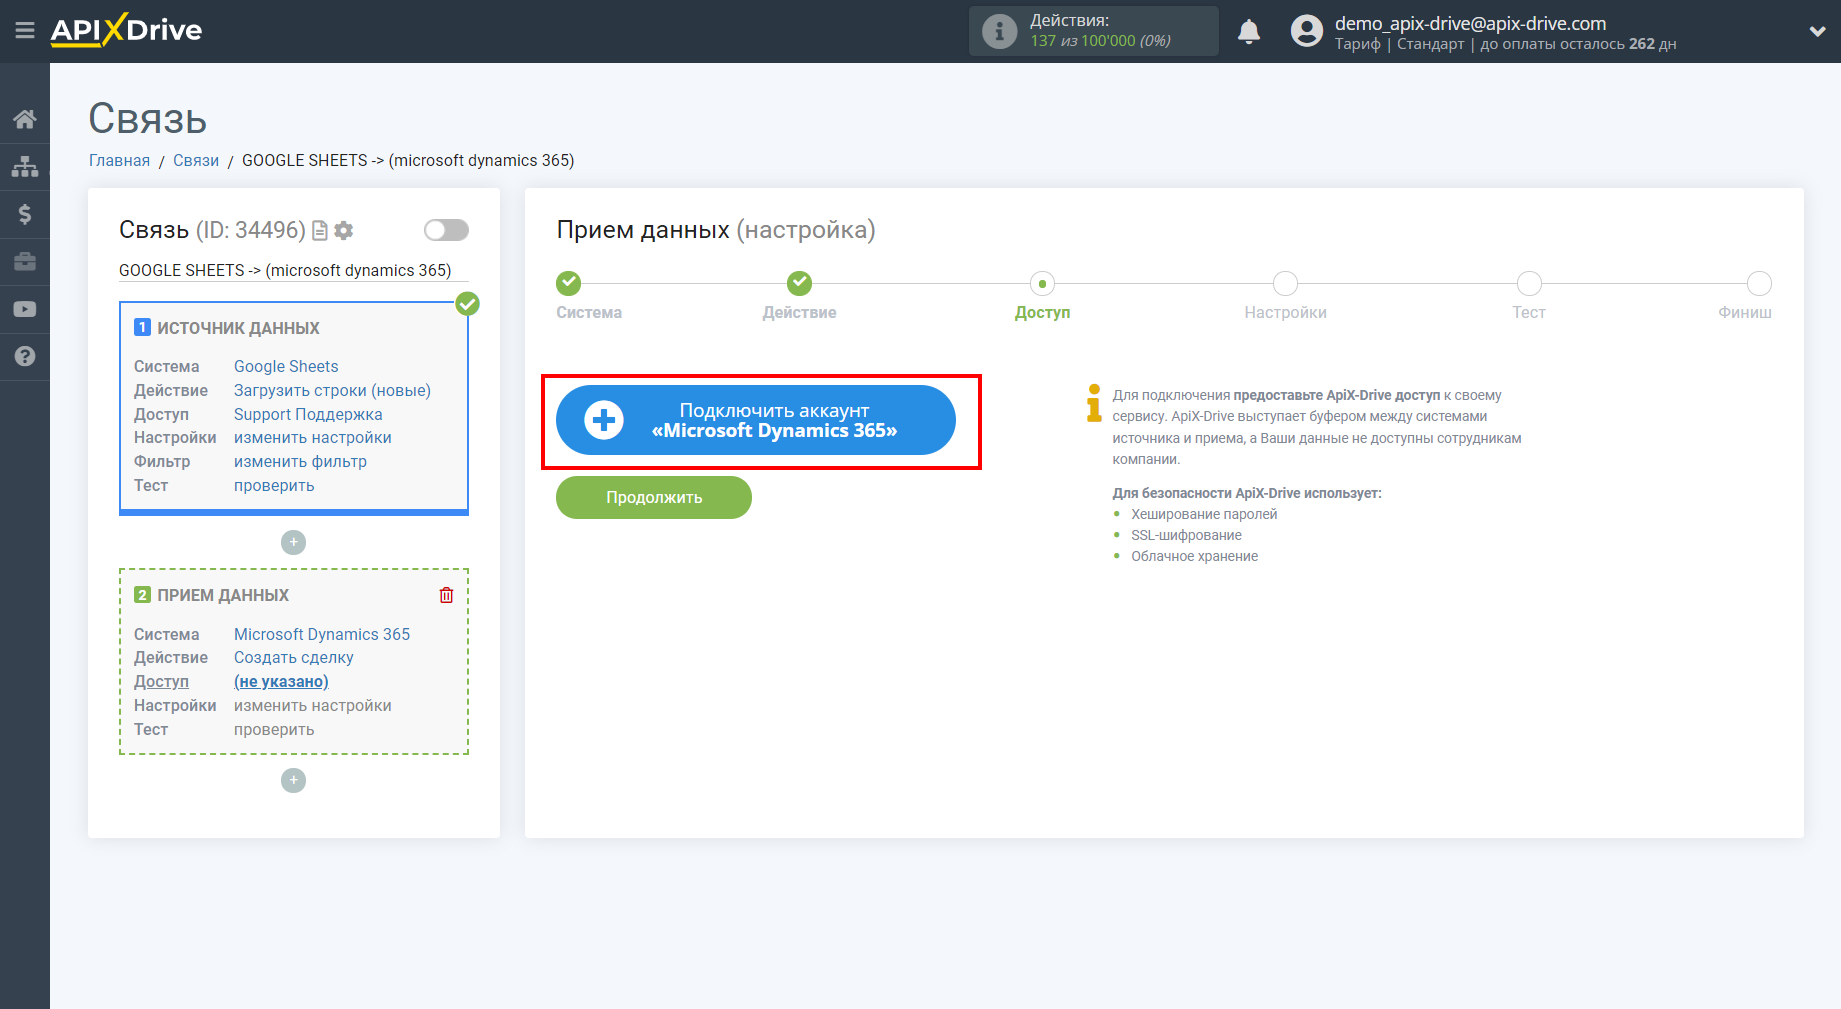Open the home sidebar icon
1841x1009 pixels.
[x=25, y=119]
